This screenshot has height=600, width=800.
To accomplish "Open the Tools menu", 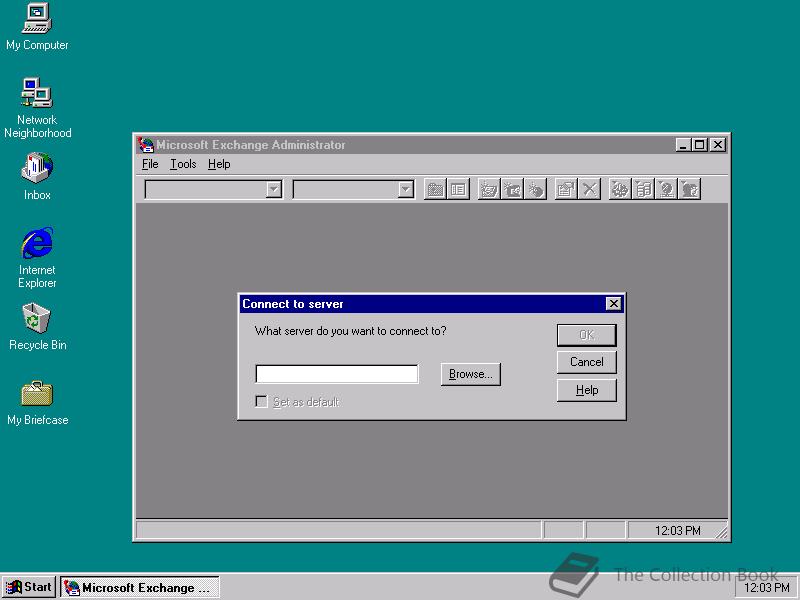I will [183, 164].
